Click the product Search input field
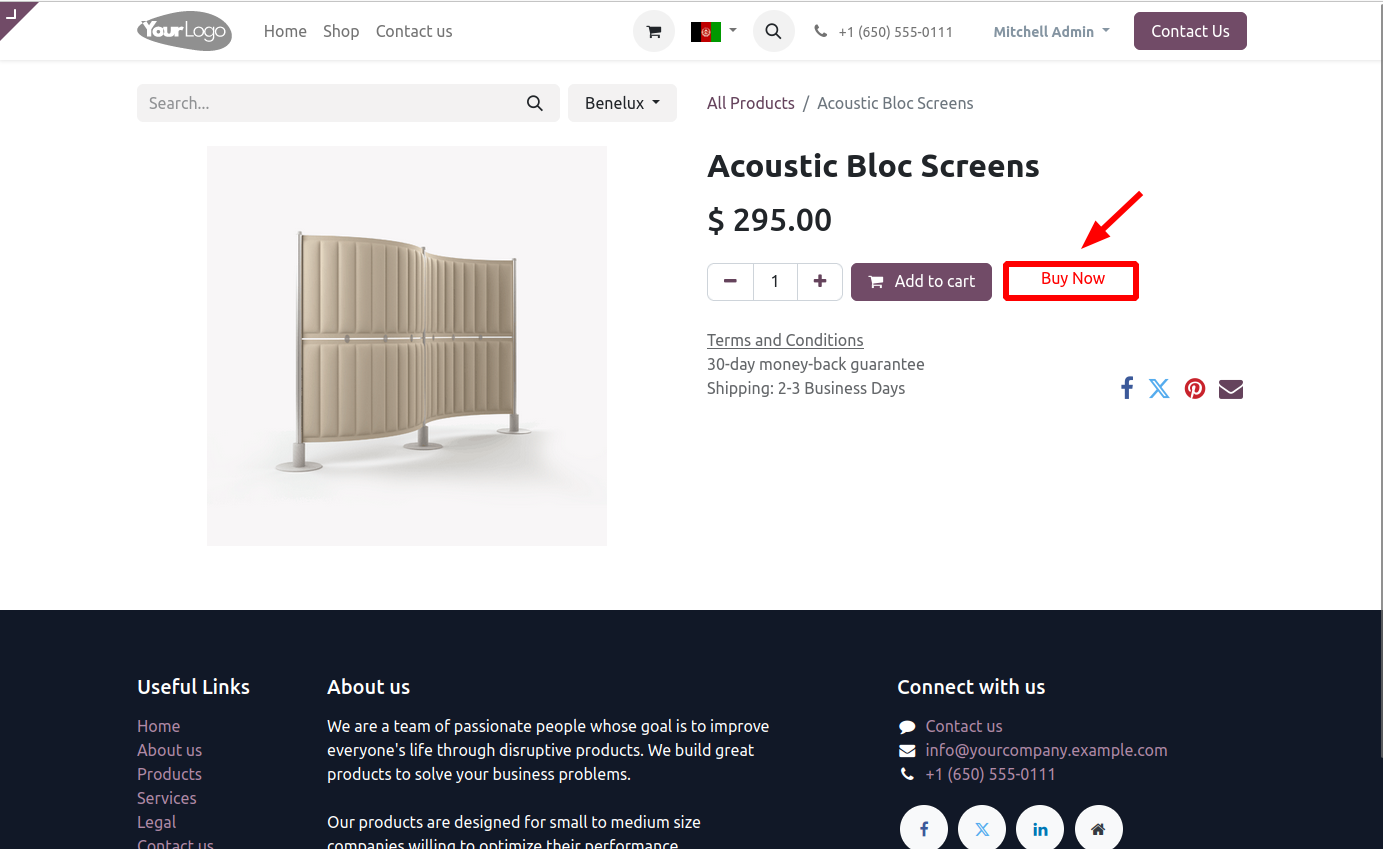 click(x=330, y=103)
